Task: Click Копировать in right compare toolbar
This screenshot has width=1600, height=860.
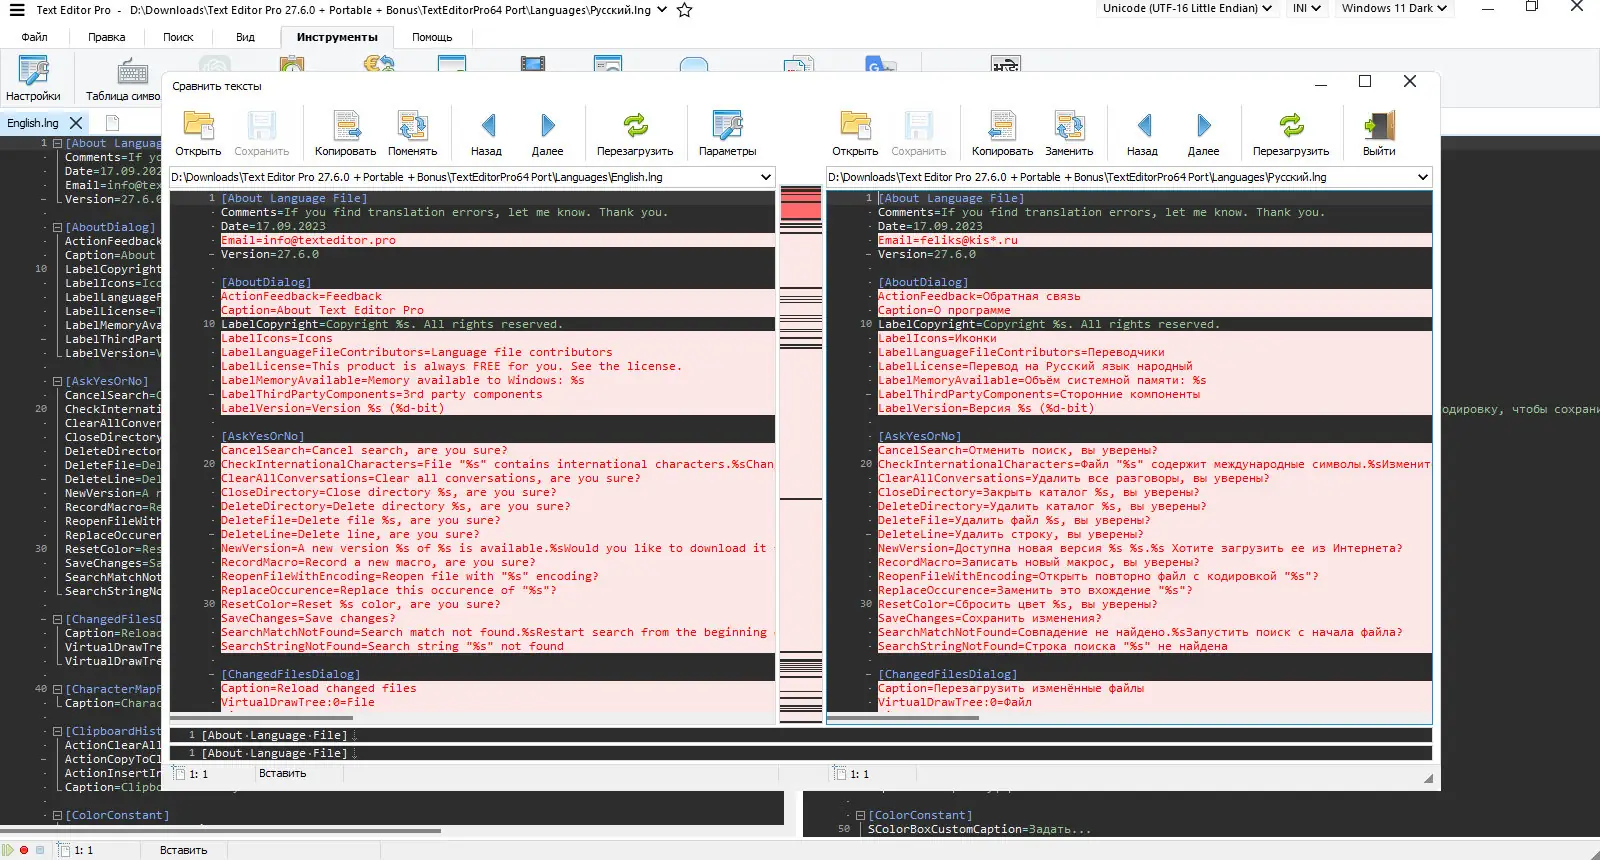Action: [1002, 133]
